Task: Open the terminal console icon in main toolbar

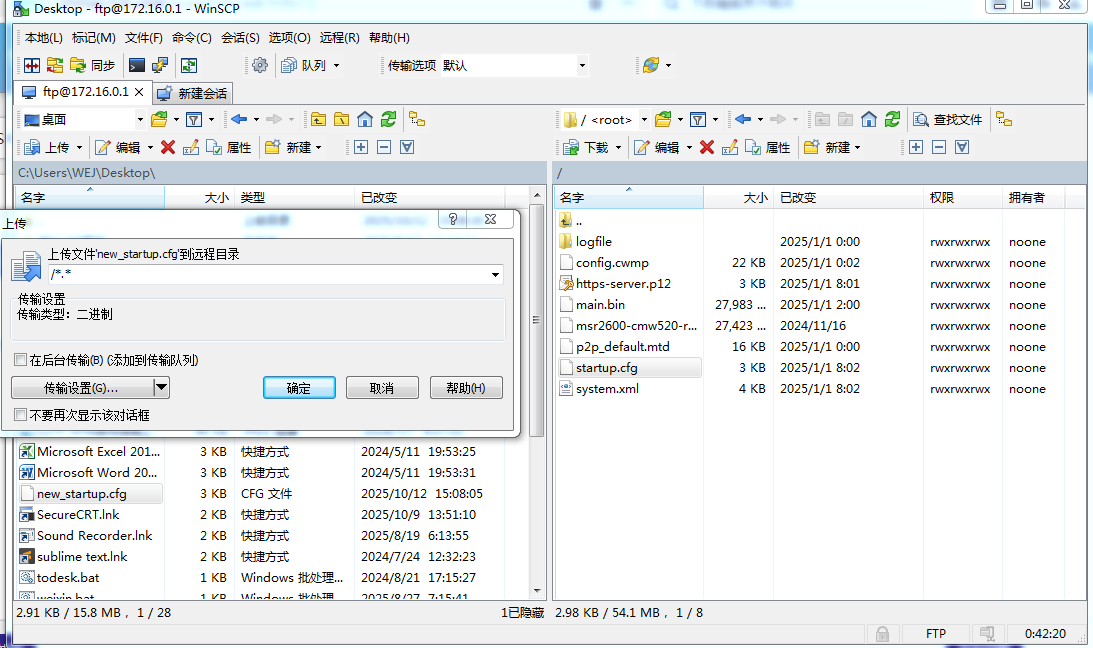Action: (137, 65)
